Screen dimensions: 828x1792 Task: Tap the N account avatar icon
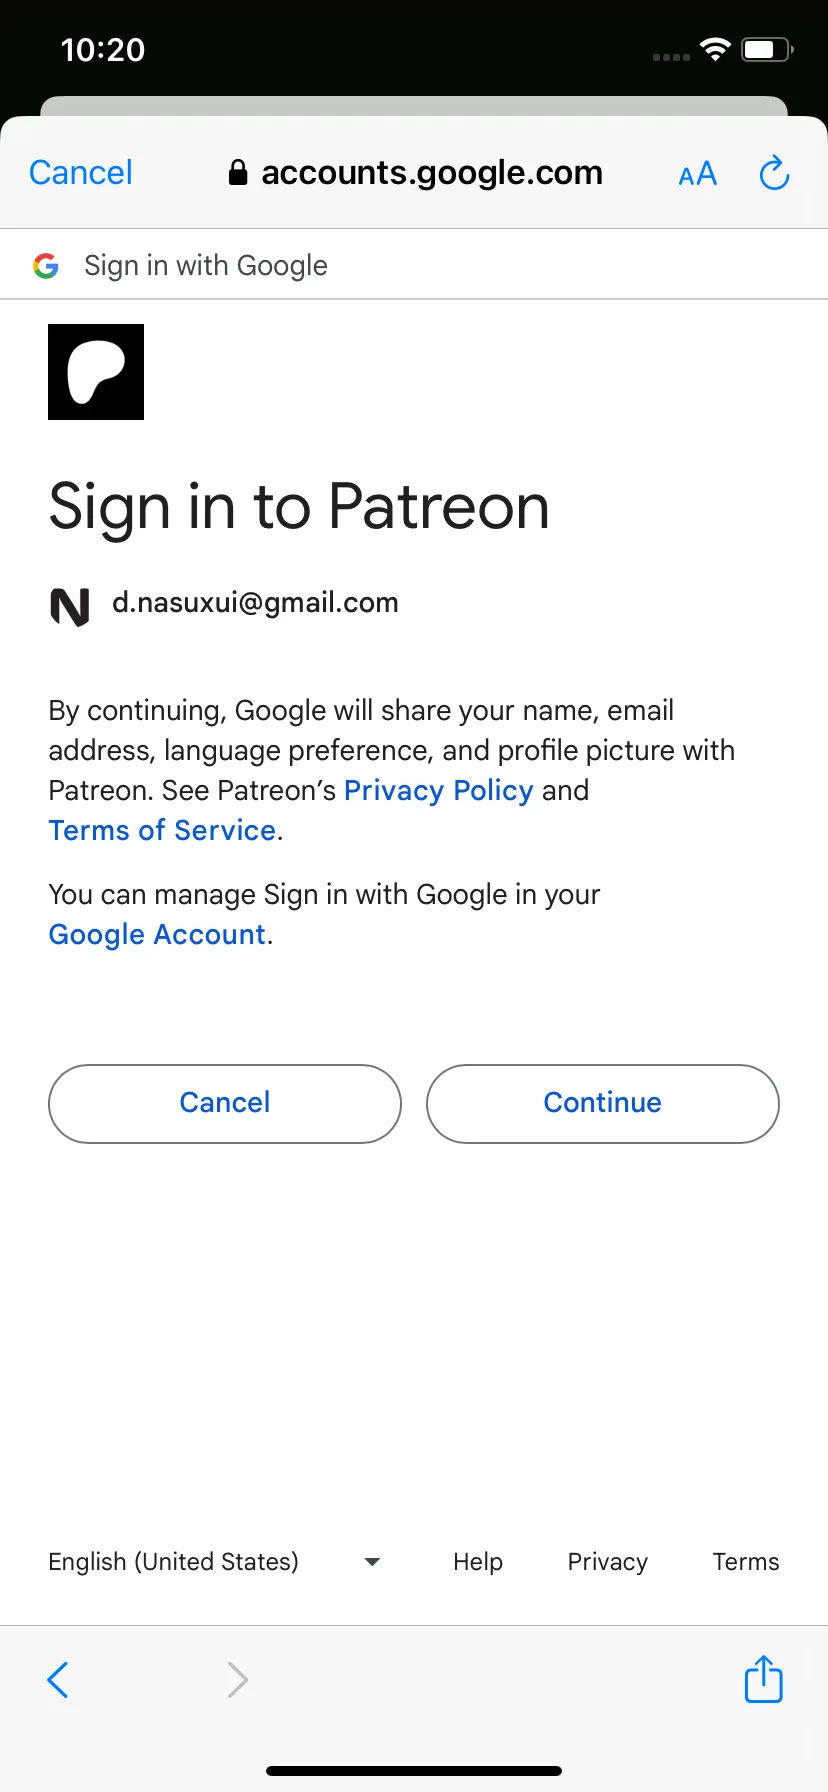(70, 607)
